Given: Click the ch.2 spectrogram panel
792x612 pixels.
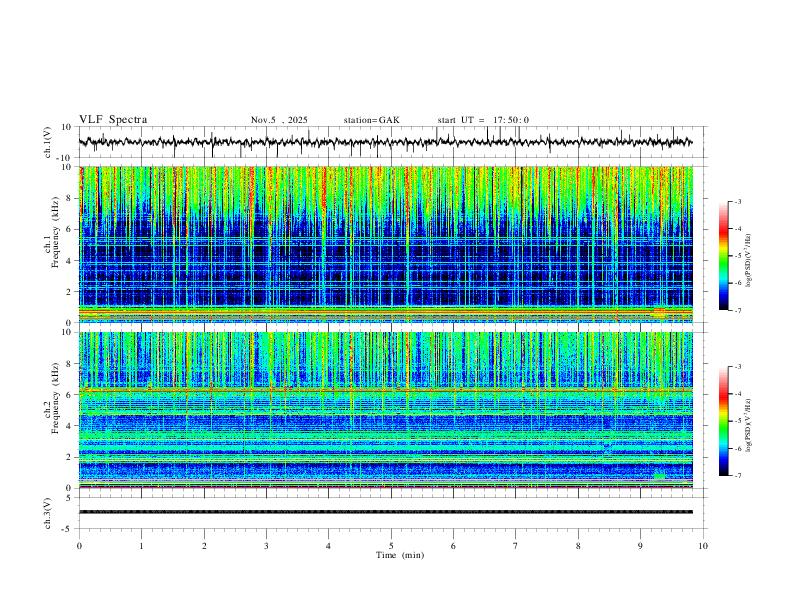Looking at the screenshot, I should tap(386, 410).
